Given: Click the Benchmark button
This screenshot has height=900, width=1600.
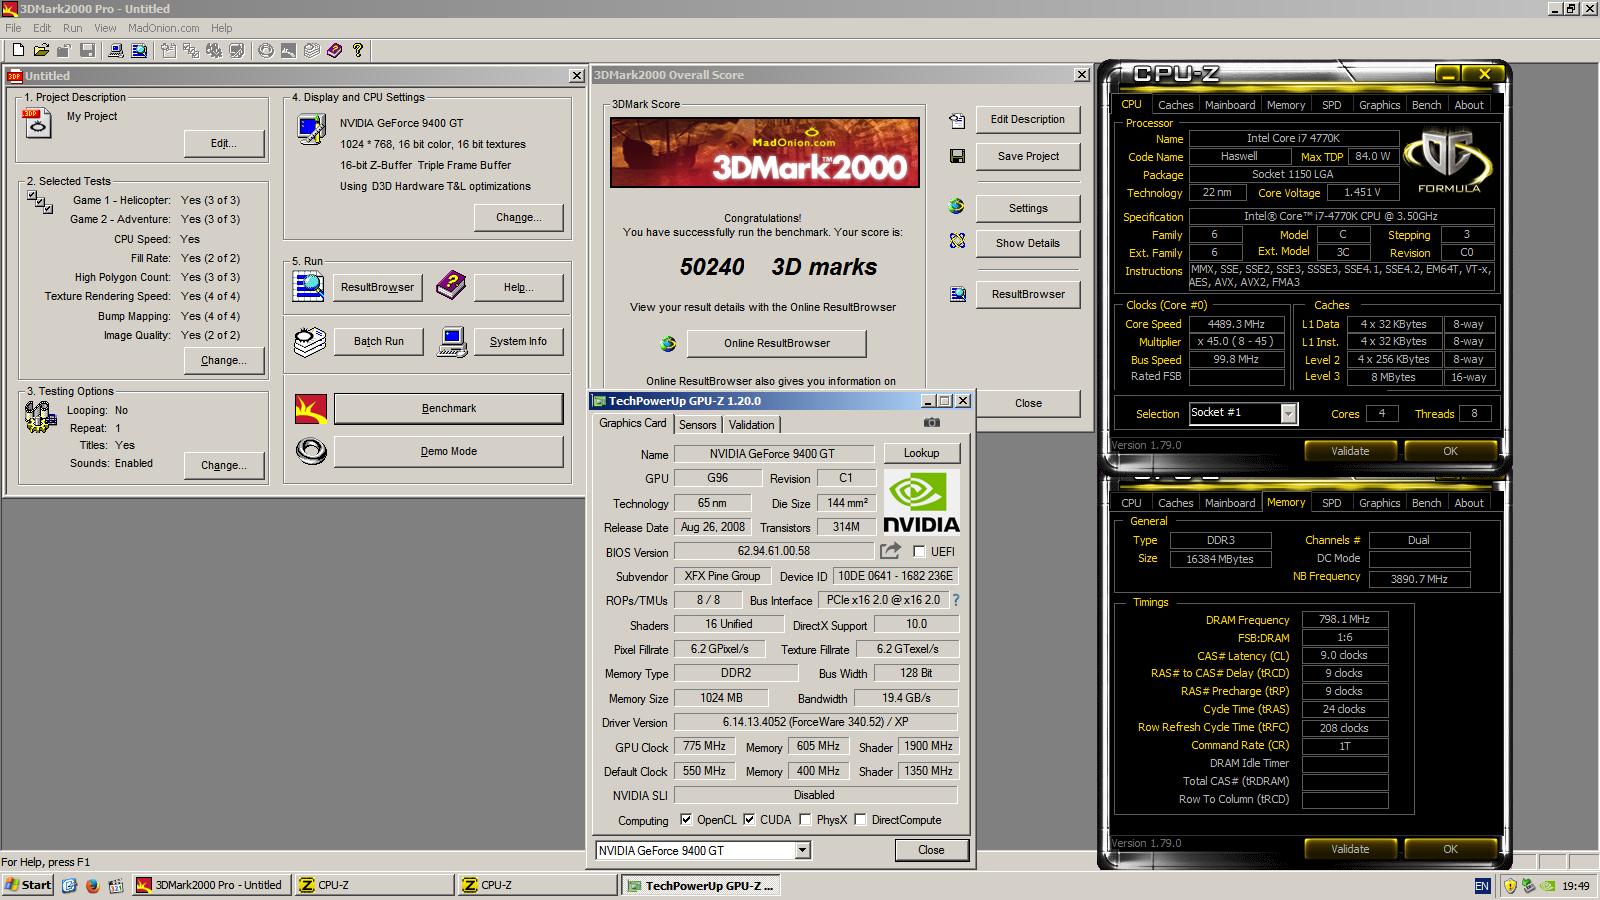Looking at the screenshot, I should click(x=449, y=409).
